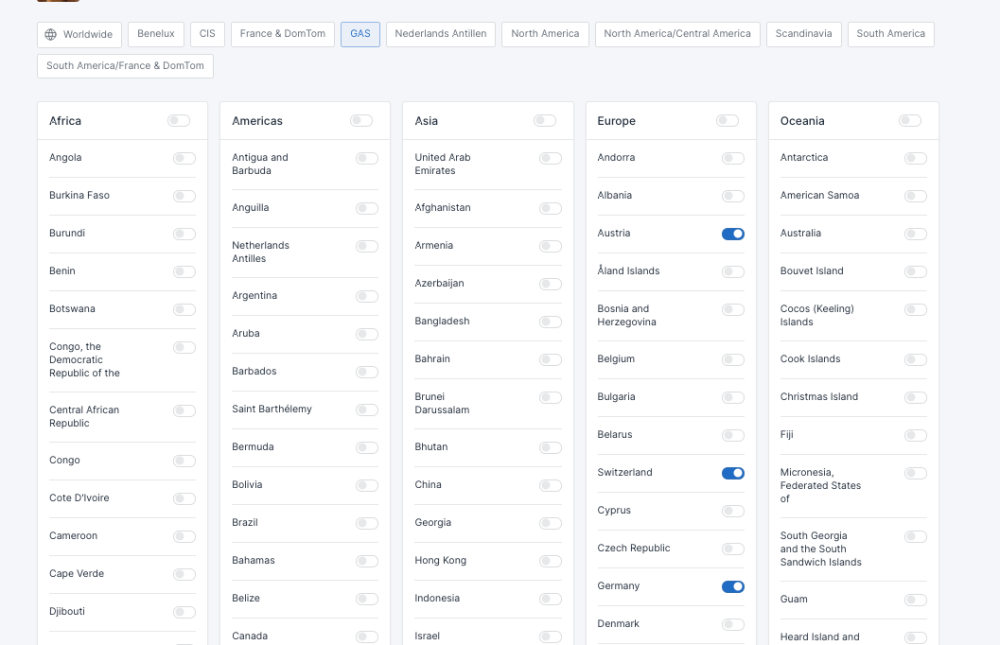Toggle all Americas countries switch
Image resolution: width=1000 pixels, height=645 pixels.
pos(362,121)
